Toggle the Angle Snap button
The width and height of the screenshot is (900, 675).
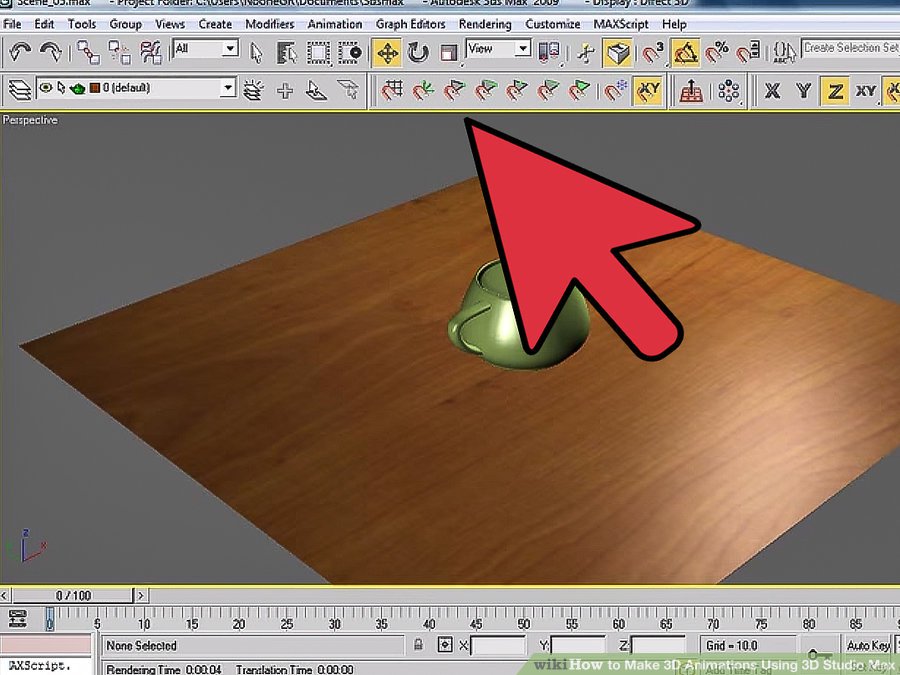pos(685,51)
